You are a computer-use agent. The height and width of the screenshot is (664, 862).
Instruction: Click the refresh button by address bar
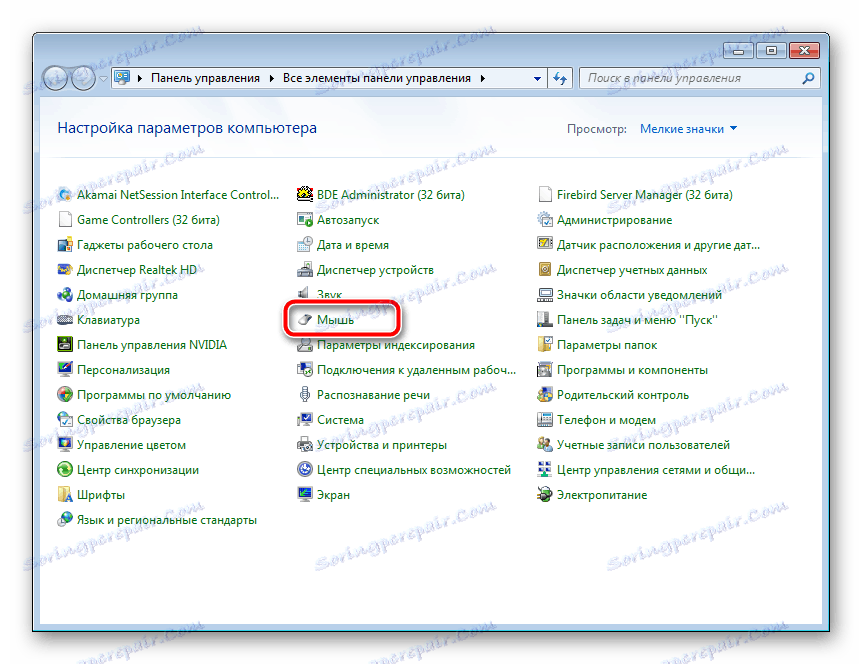coord(560,79)
